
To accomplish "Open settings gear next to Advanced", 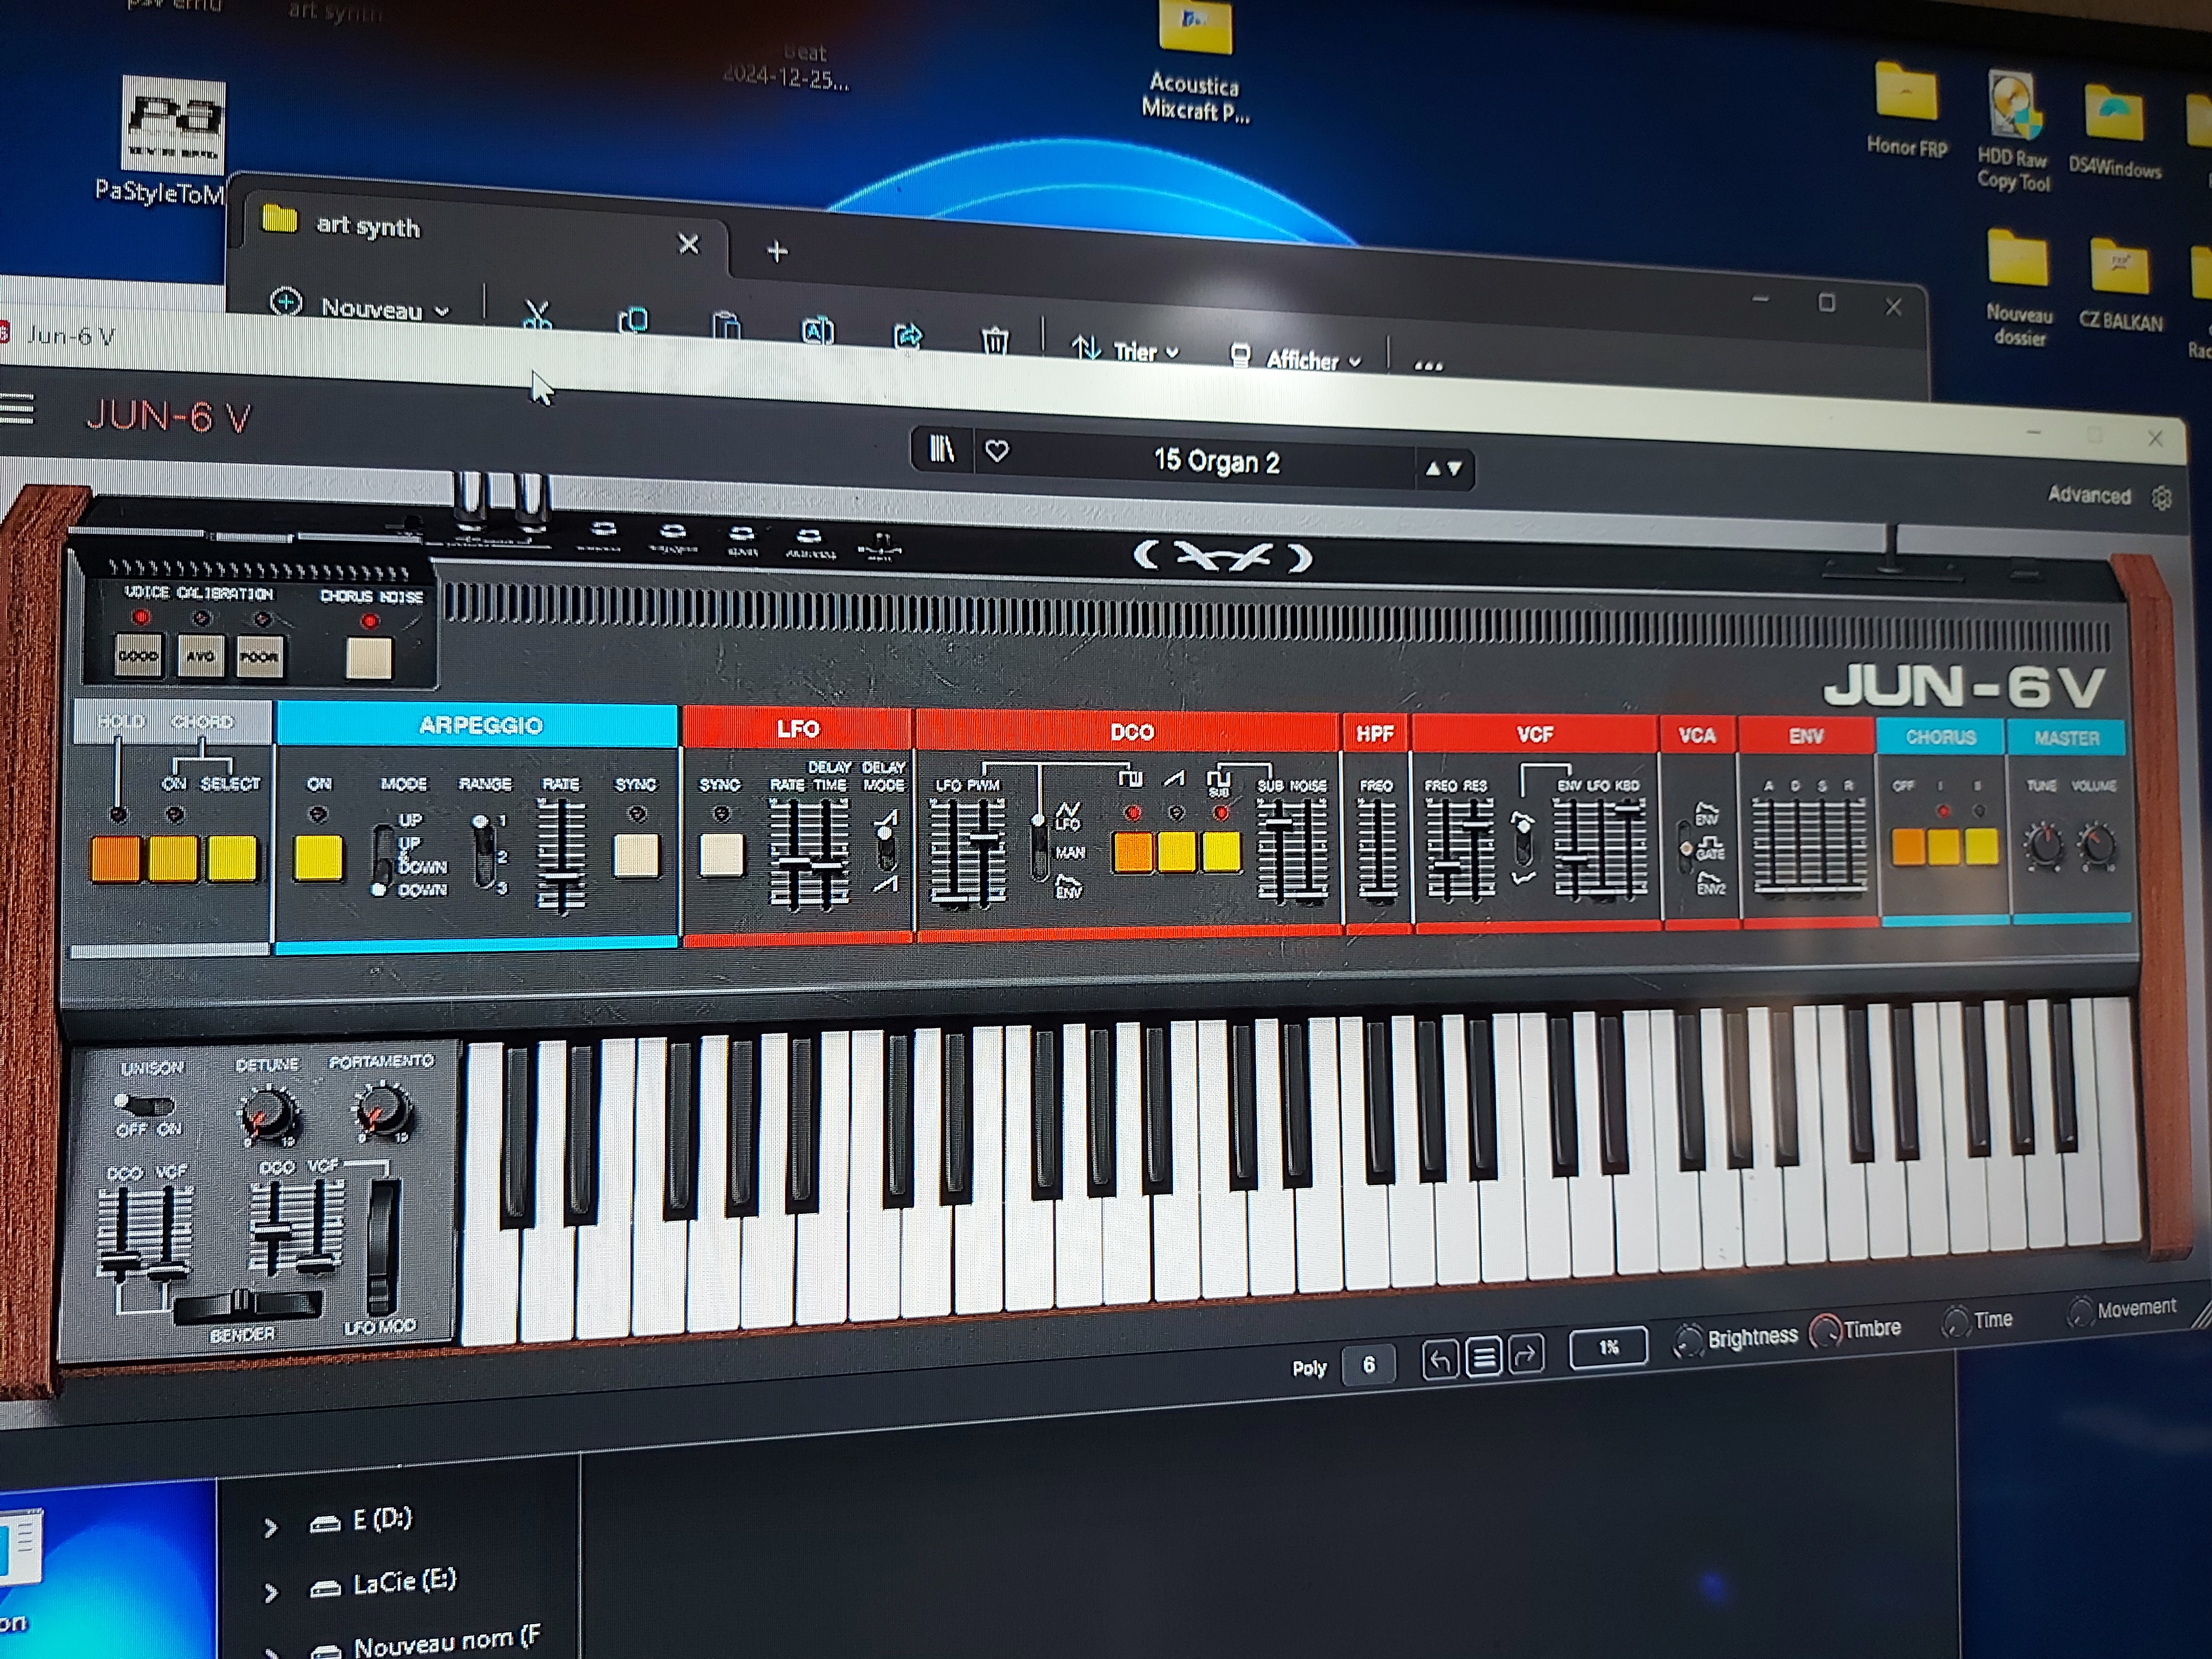I will tap(2161, 498).
